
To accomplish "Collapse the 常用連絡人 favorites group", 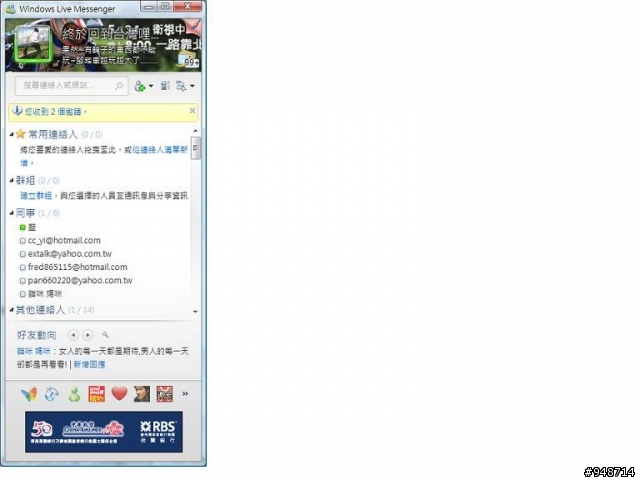I will [11, 134].
